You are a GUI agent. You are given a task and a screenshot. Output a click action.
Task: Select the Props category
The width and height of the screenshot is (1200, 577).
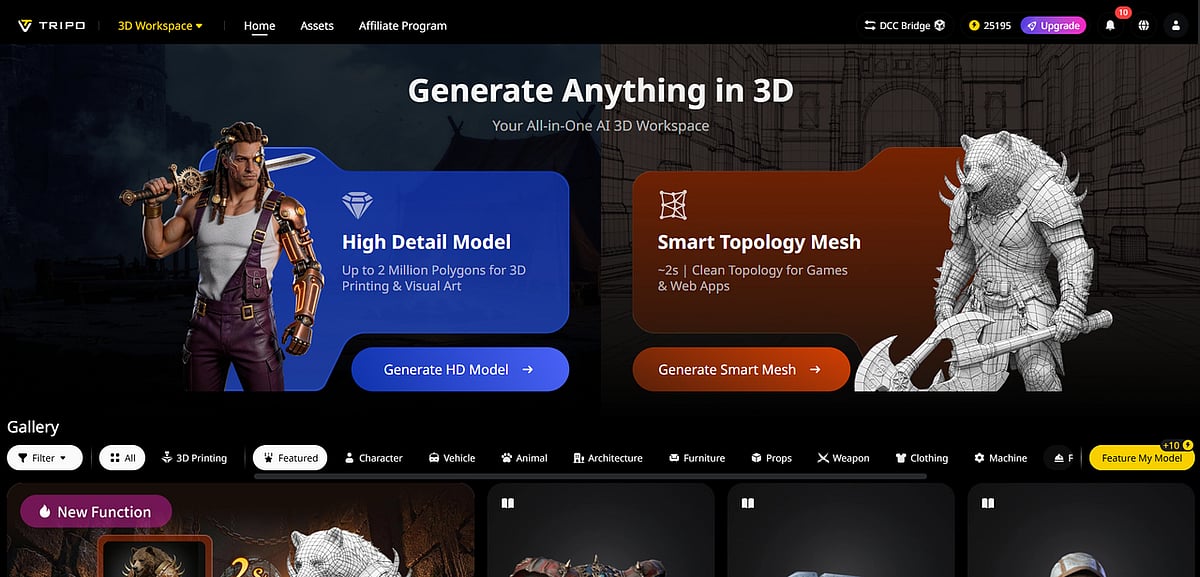[771, 458]
